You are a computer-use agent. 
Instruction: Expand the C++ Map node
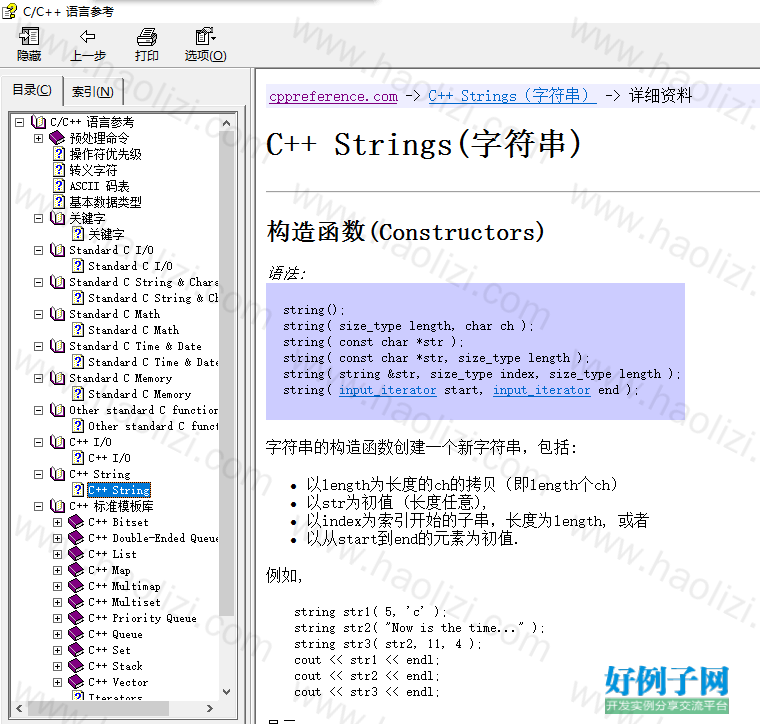click(x=58, y=570)
